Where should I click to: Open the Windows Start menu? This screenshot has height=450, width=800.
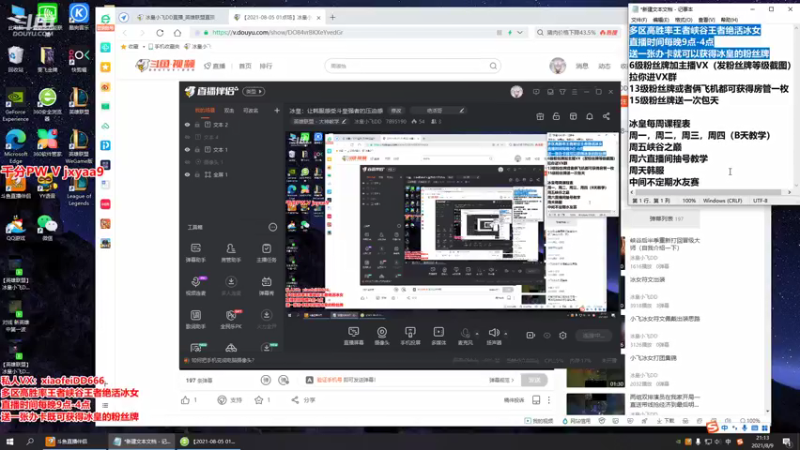[x=10, y=441]
